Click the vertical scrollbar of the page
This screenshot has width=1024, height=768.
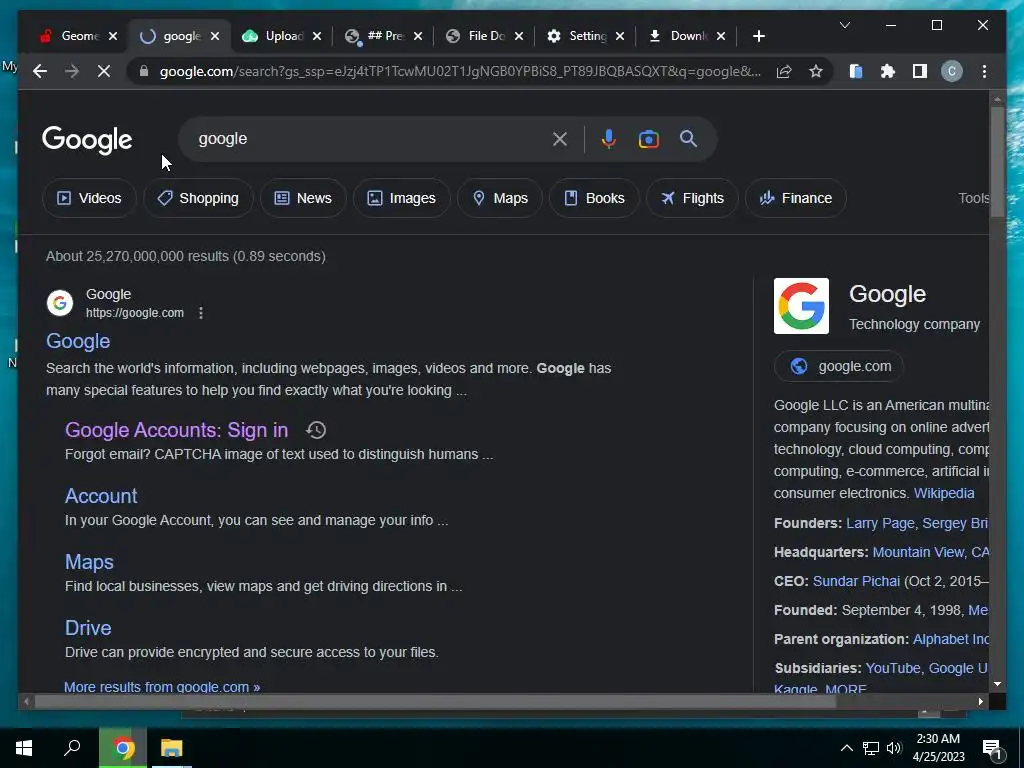click(997, 161)
